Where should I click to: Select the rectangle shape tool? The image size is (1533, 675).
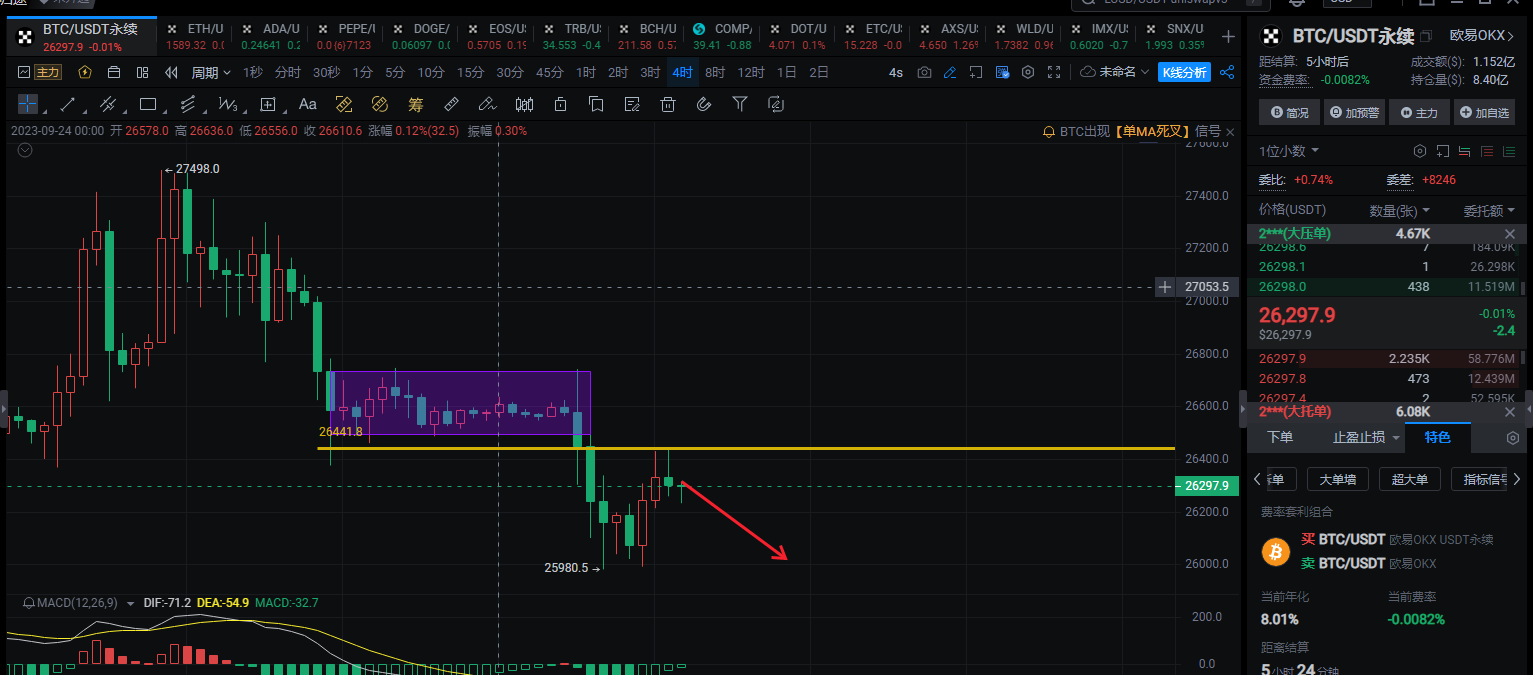(x=148, y=104)
